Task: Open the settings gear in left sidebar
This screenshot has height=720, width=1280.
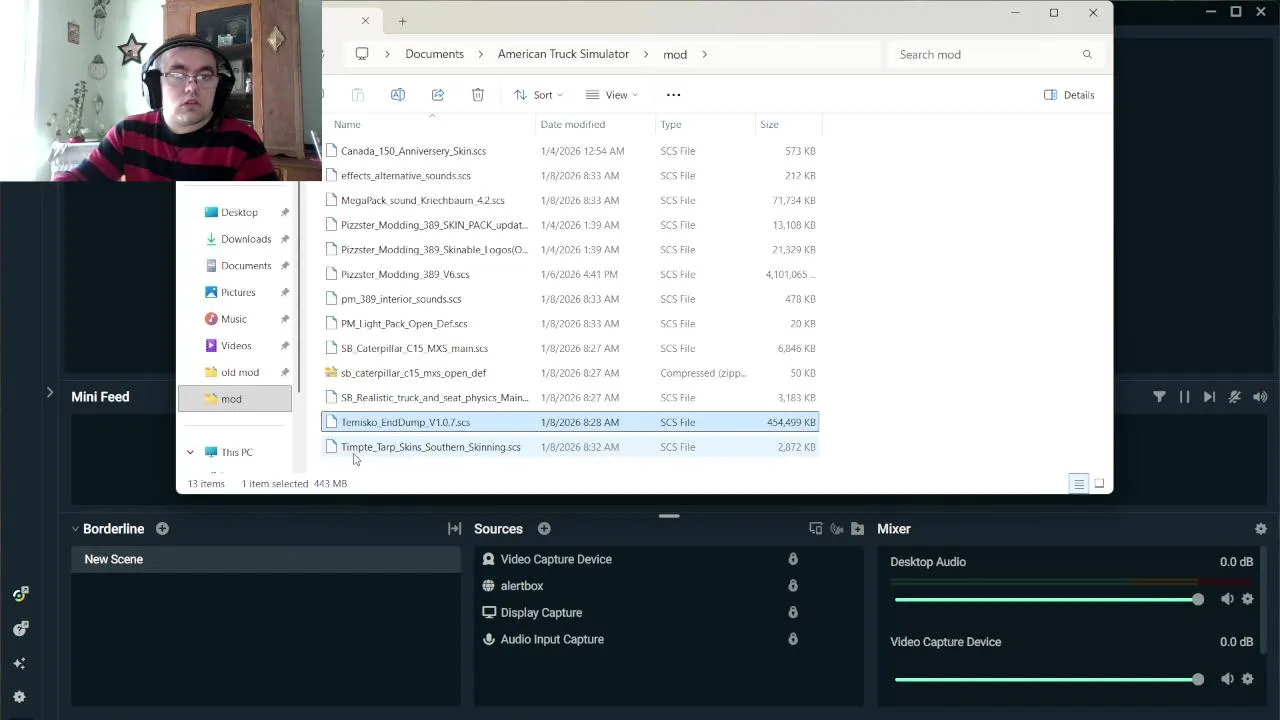Action: (x=19, y=697)
